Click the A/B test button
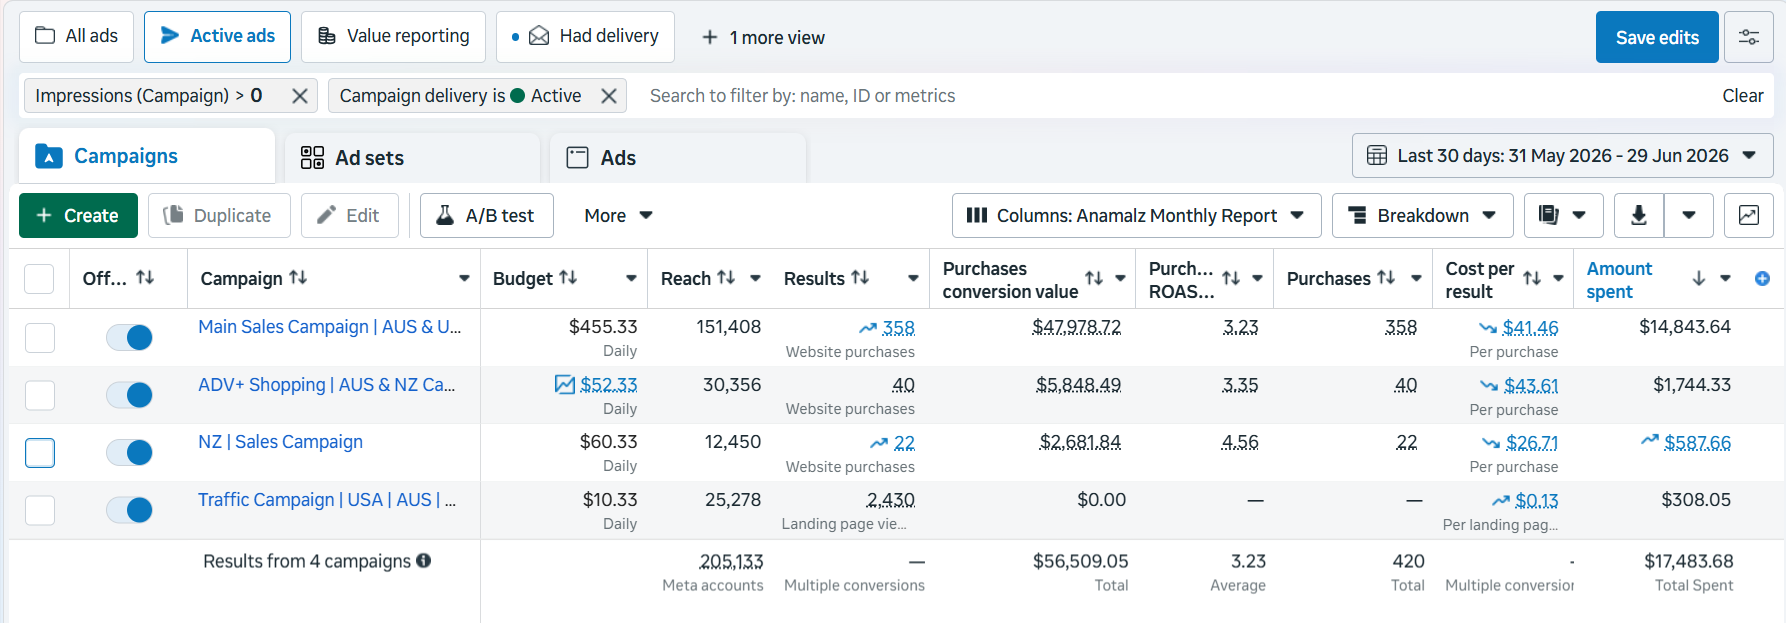This screenshot has height=623, width=1786. 486,216
